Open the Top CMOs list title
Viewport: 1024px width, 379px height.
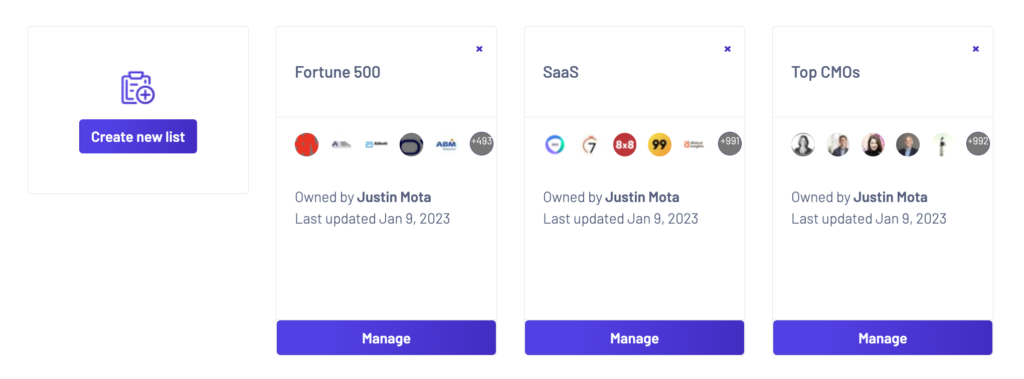[x=825, y=72]
